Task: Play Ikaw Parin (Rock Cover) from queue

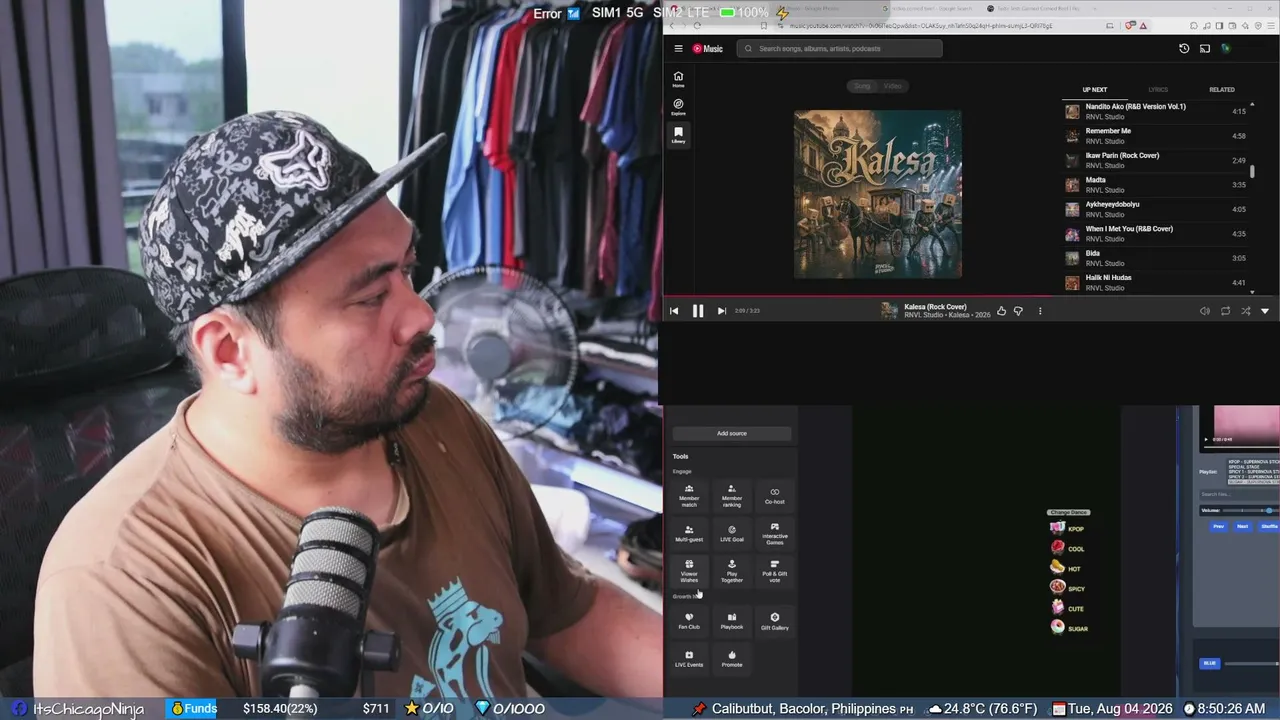Action: click(x=1156, y=160)
